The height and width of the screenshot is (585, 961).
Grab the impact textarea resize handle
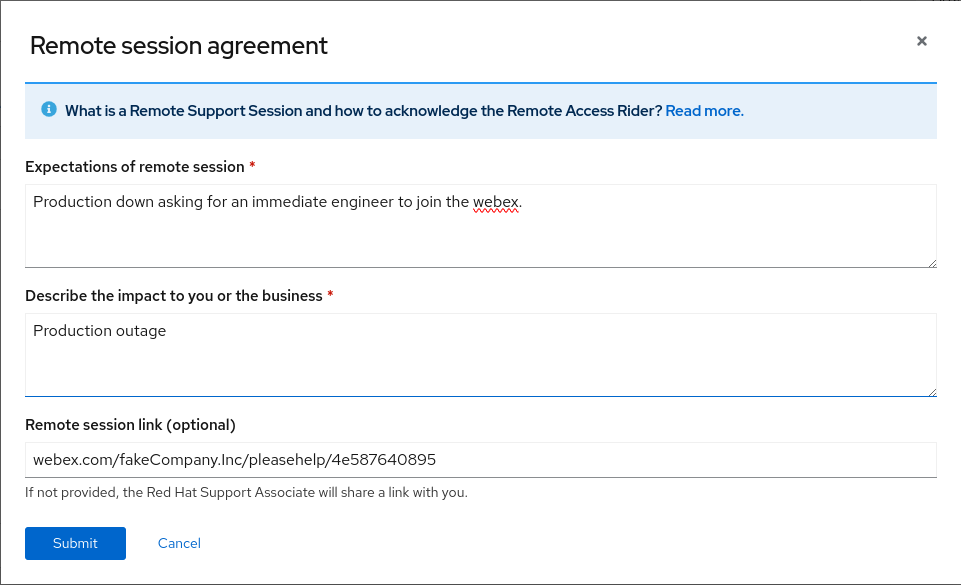tap(931, 391)
